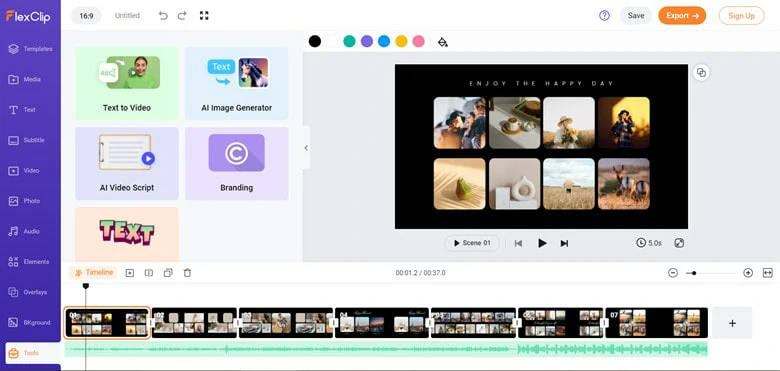Play Scene 01 preview
This screenshot has height=371, width=780.
coord(472,243)
